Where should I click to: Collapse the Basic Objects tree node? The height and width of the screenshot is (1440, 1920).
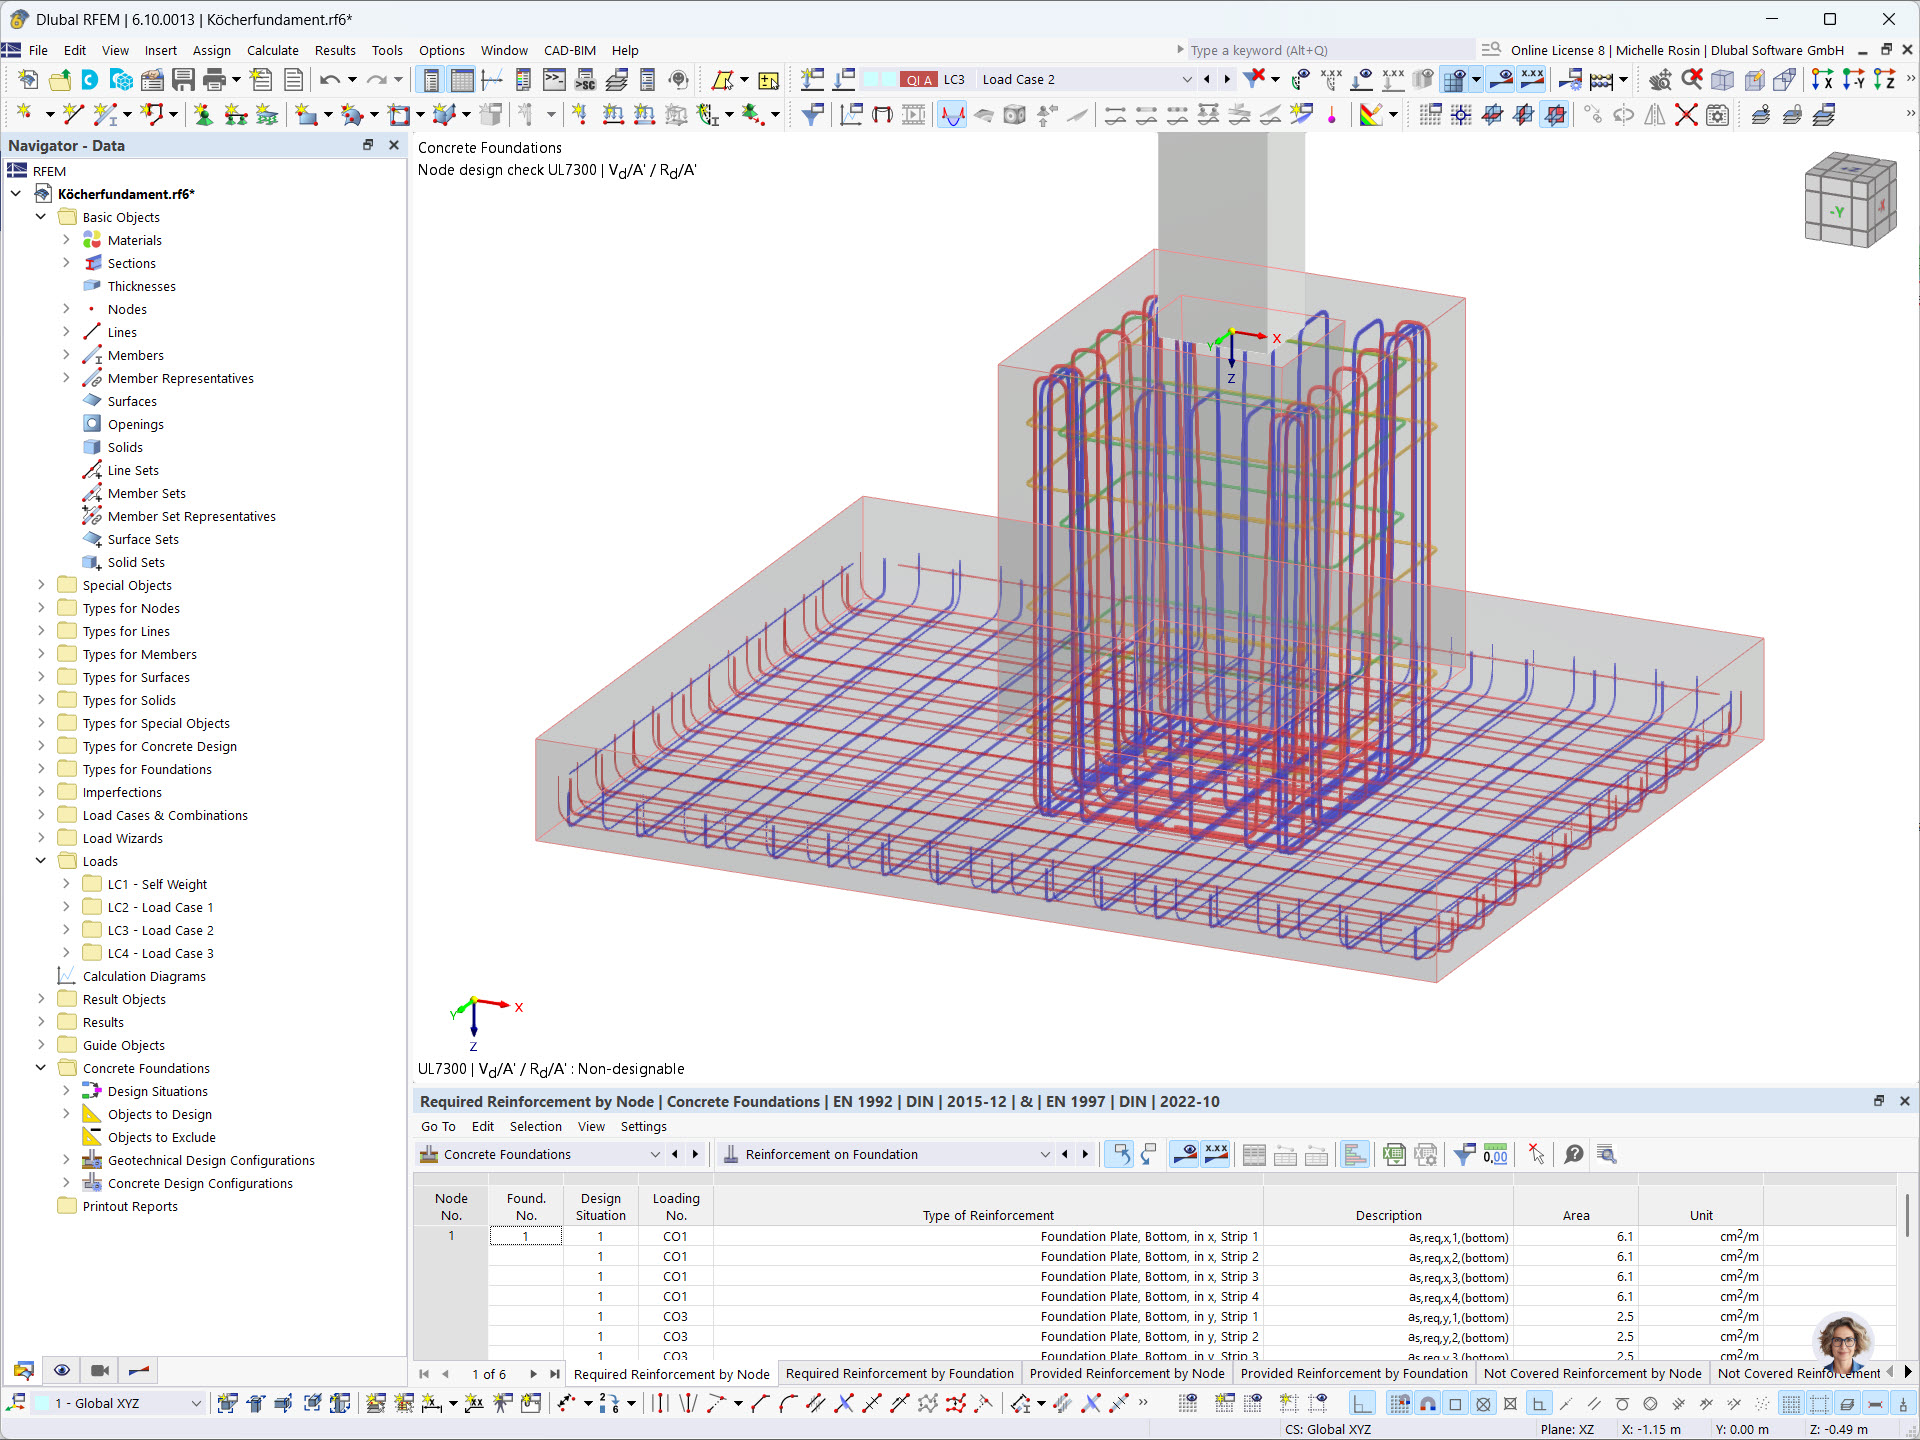click(x=41, y=217)
